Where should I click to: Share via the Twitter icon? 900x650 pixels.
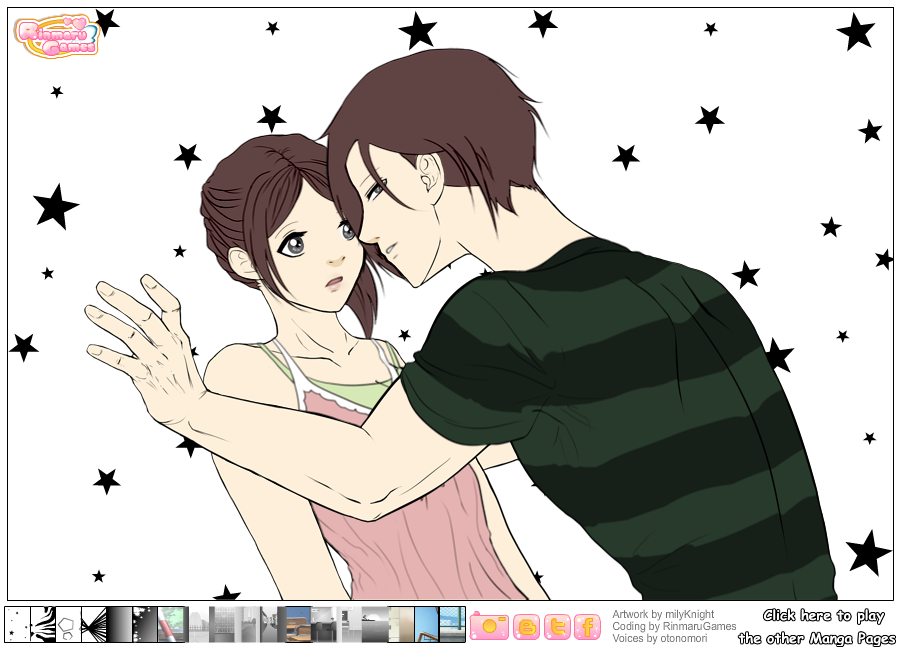557,626
